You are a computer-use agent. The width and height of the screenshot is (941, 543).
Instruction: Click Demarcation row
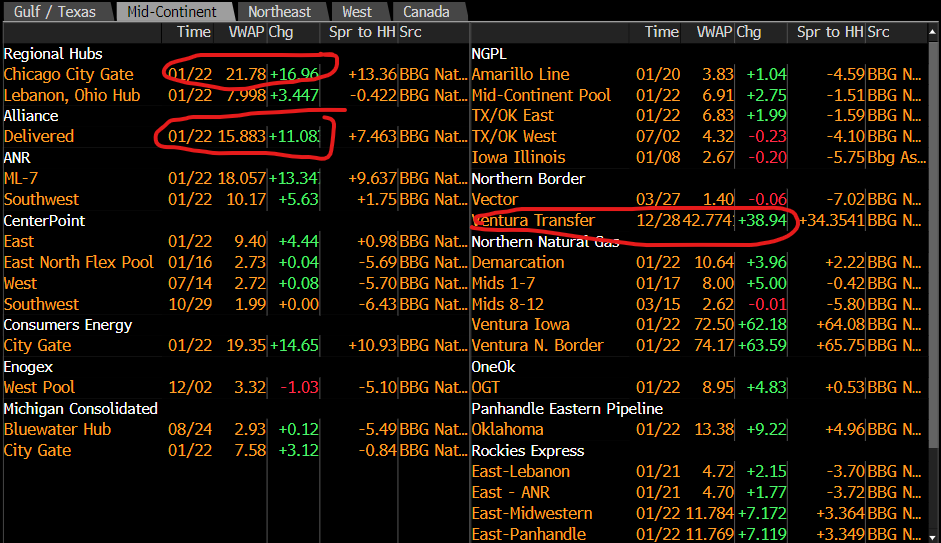[x=699, y=262]
